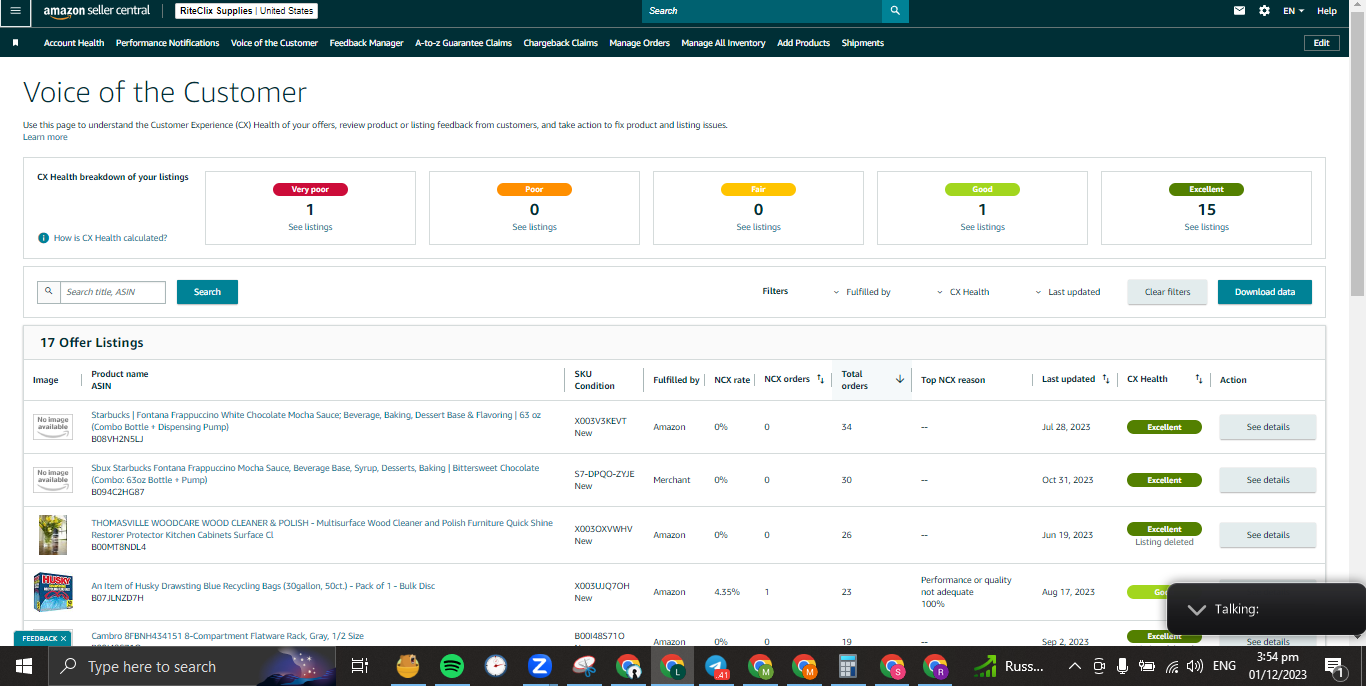Open Manage Orders menu item
The width and height of the screenshot is (1366, 686).
[639, 43]
